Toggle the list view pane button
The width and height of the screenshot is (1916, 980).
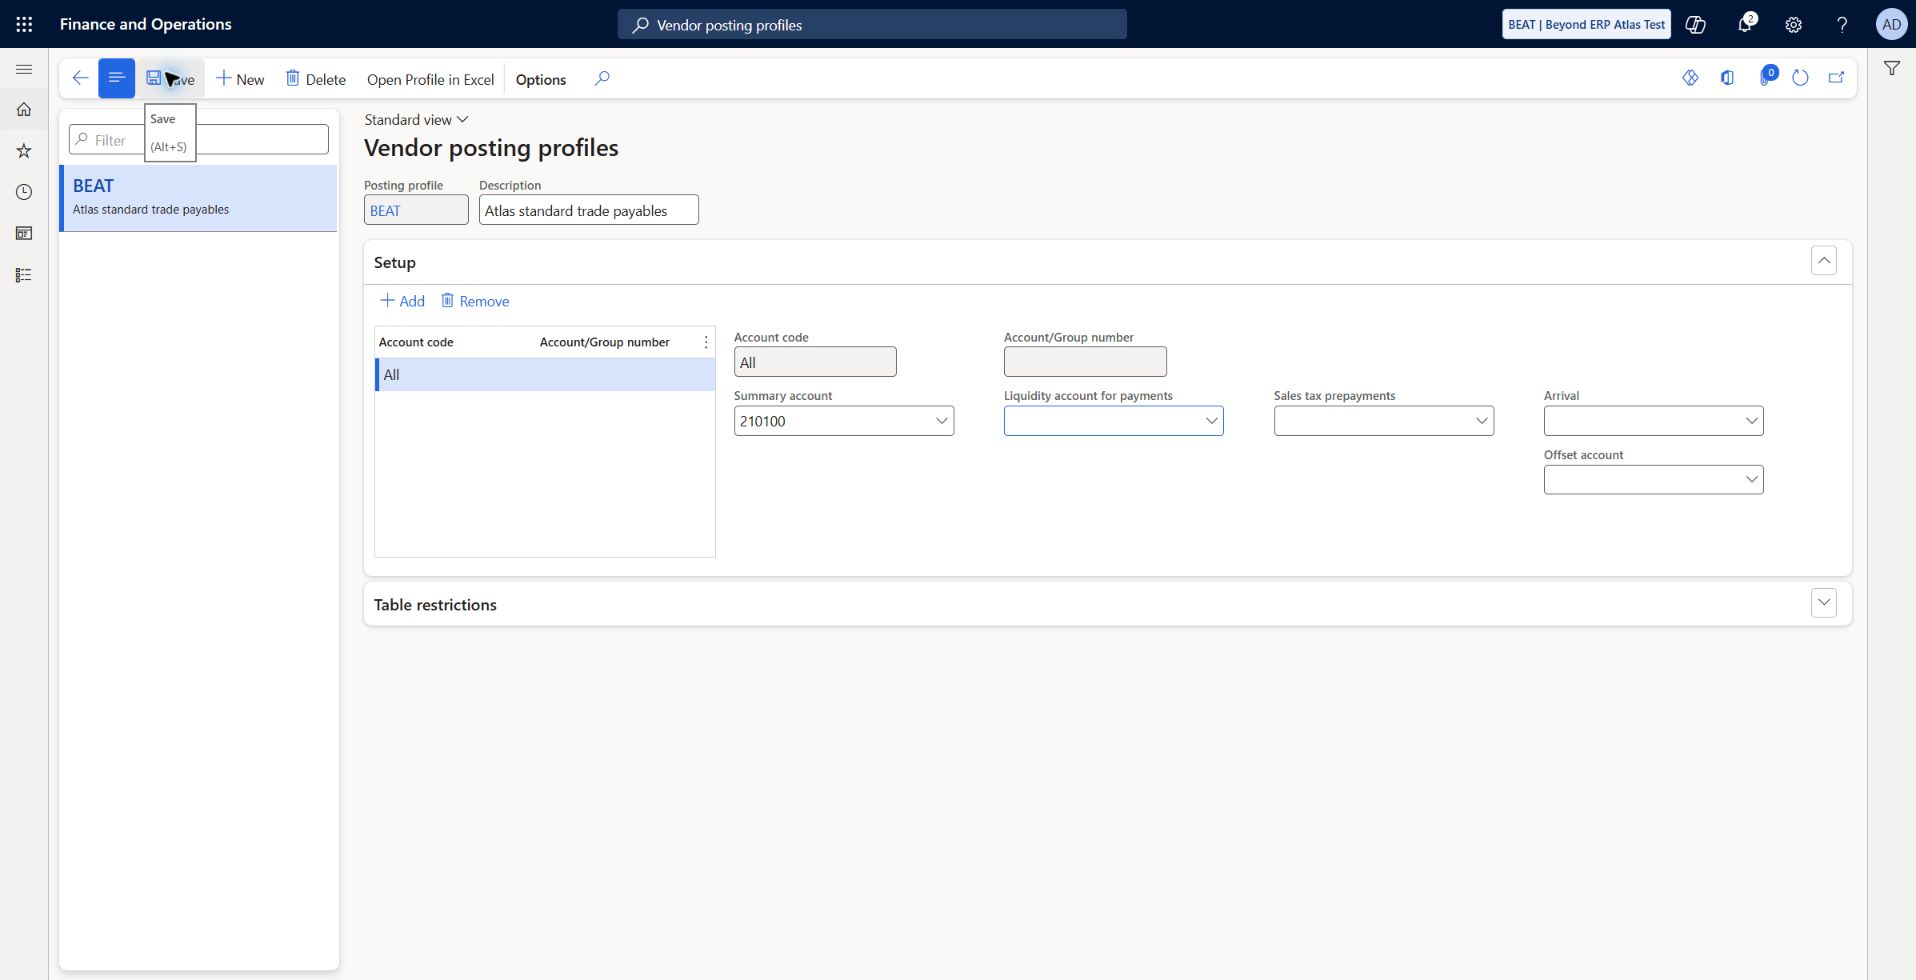click(116, 78)
